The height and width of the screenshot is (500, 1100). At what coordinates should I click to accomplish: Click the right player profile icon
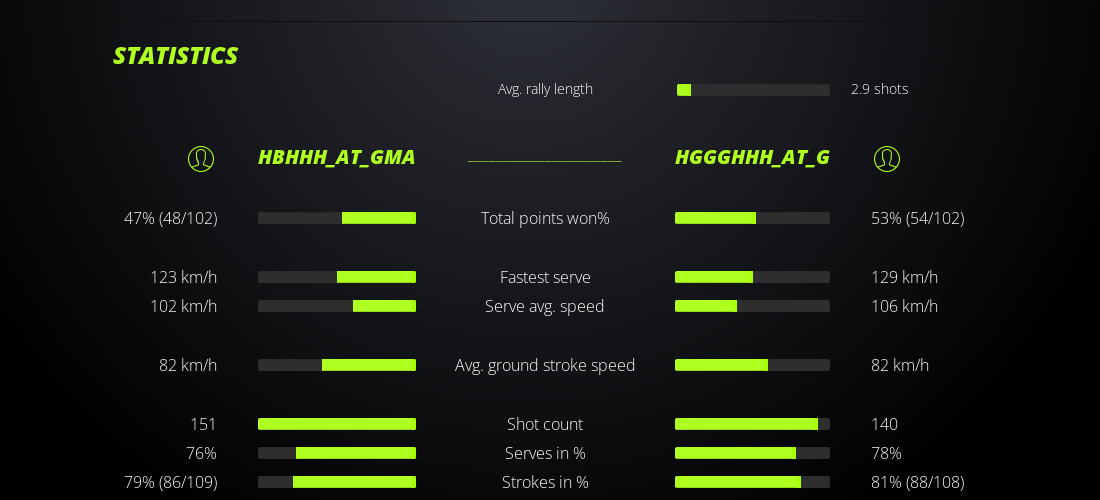pyautogui.click(x=887, y=159)
